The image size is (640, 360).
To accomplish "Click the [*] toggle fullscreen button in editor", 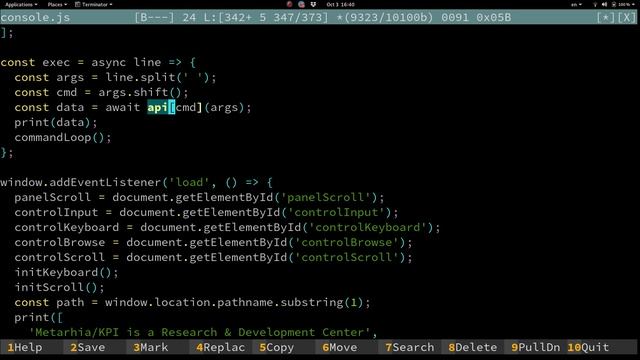I will pyautogui.click(x=605, y=18).
